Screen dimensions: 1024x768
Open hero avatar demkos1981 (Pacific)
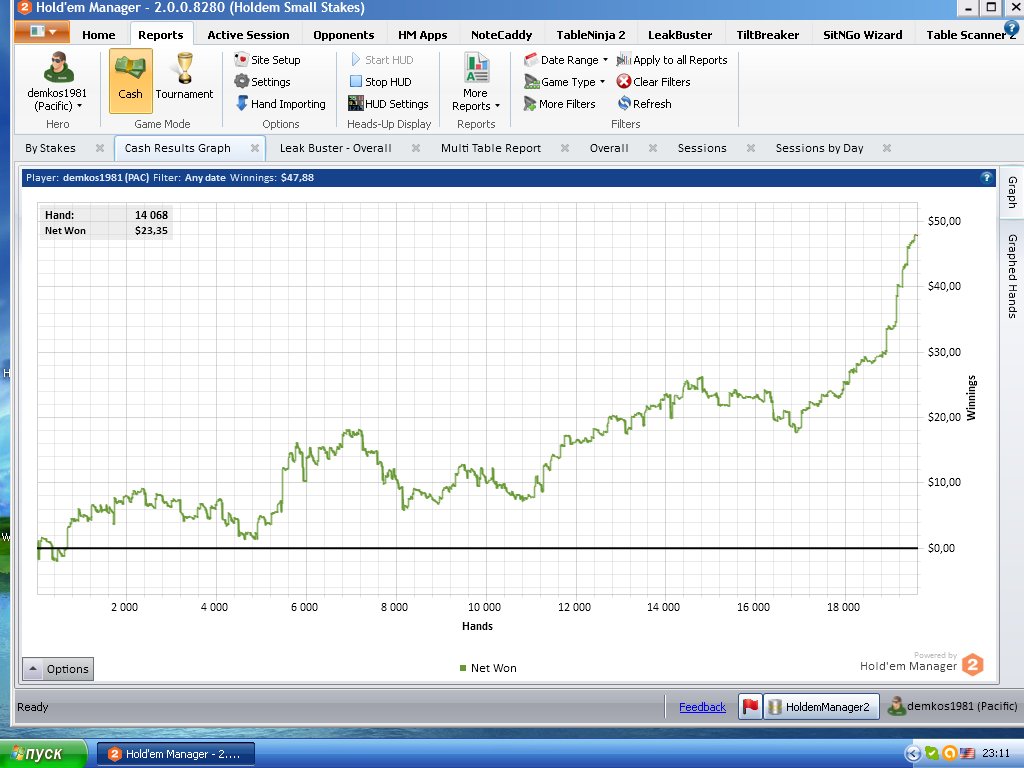pyautogui.click(x=57, y=67)
